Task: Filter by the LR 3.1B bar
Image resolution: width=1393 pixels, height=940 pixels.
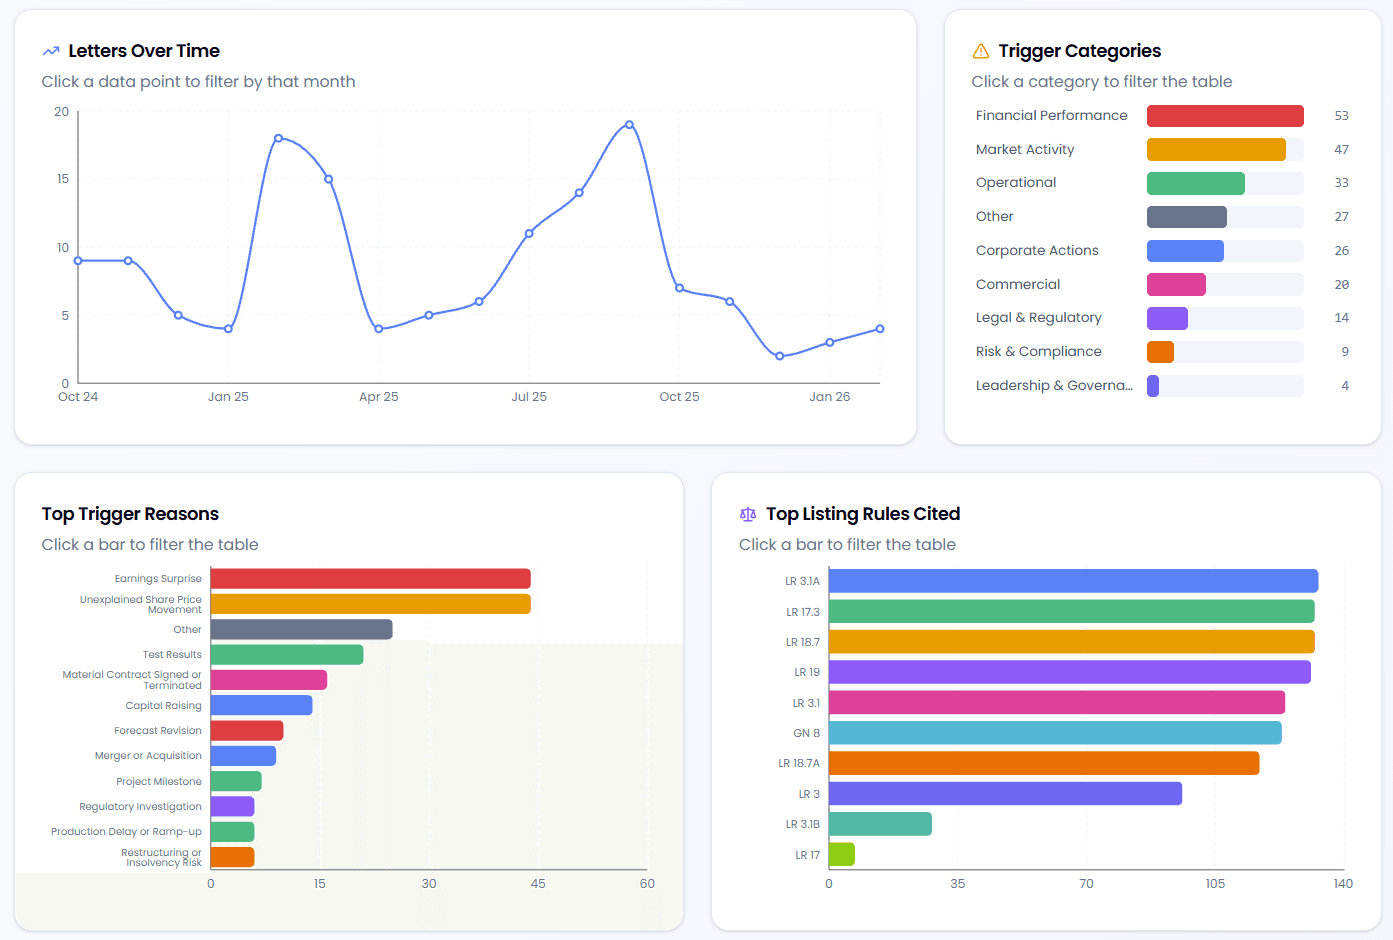Action: point(880,824)
